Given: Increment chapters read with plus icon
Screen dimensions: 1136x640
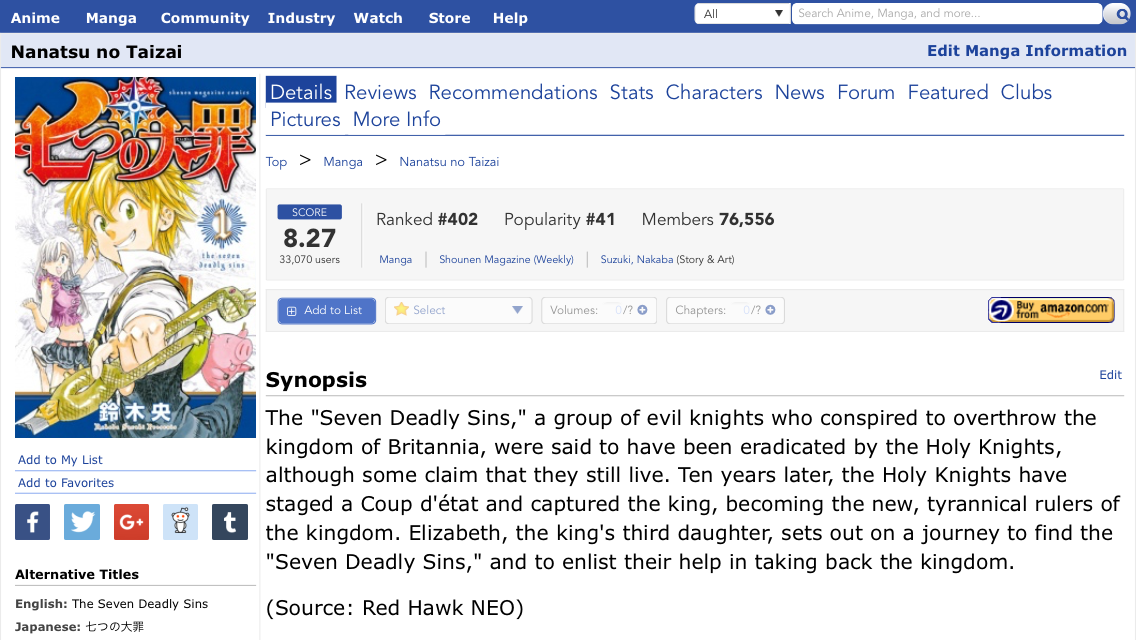Looking at the screenshot, I should click(770, 310).
